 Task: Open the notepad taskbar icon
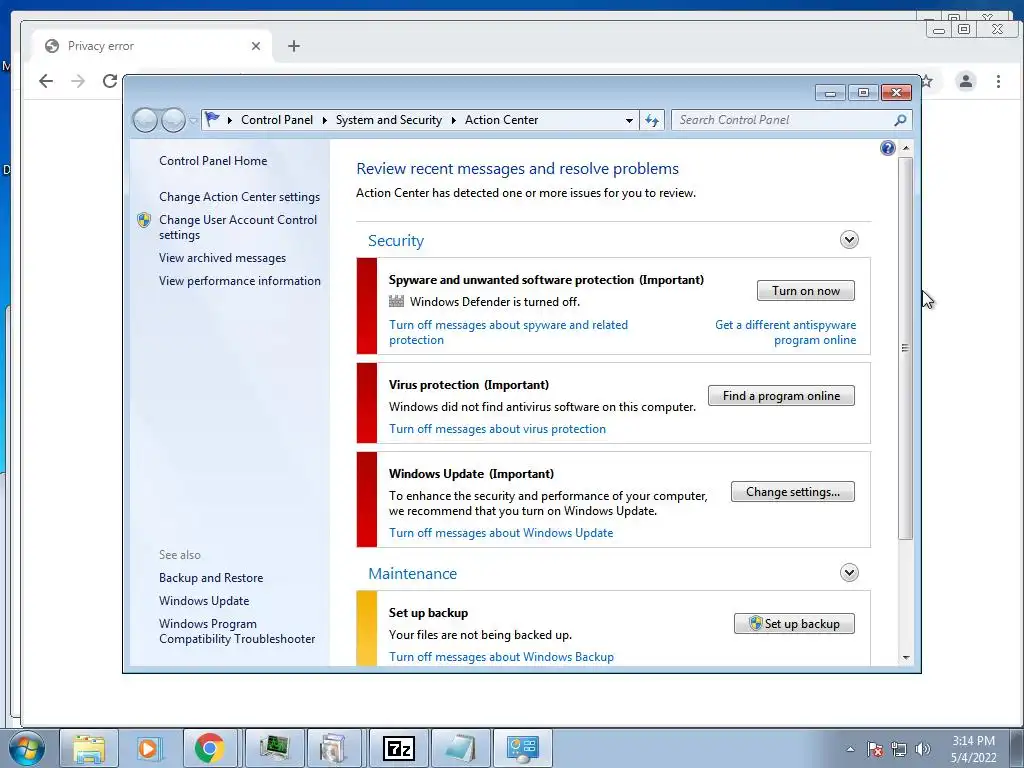(x=460, y=748)
